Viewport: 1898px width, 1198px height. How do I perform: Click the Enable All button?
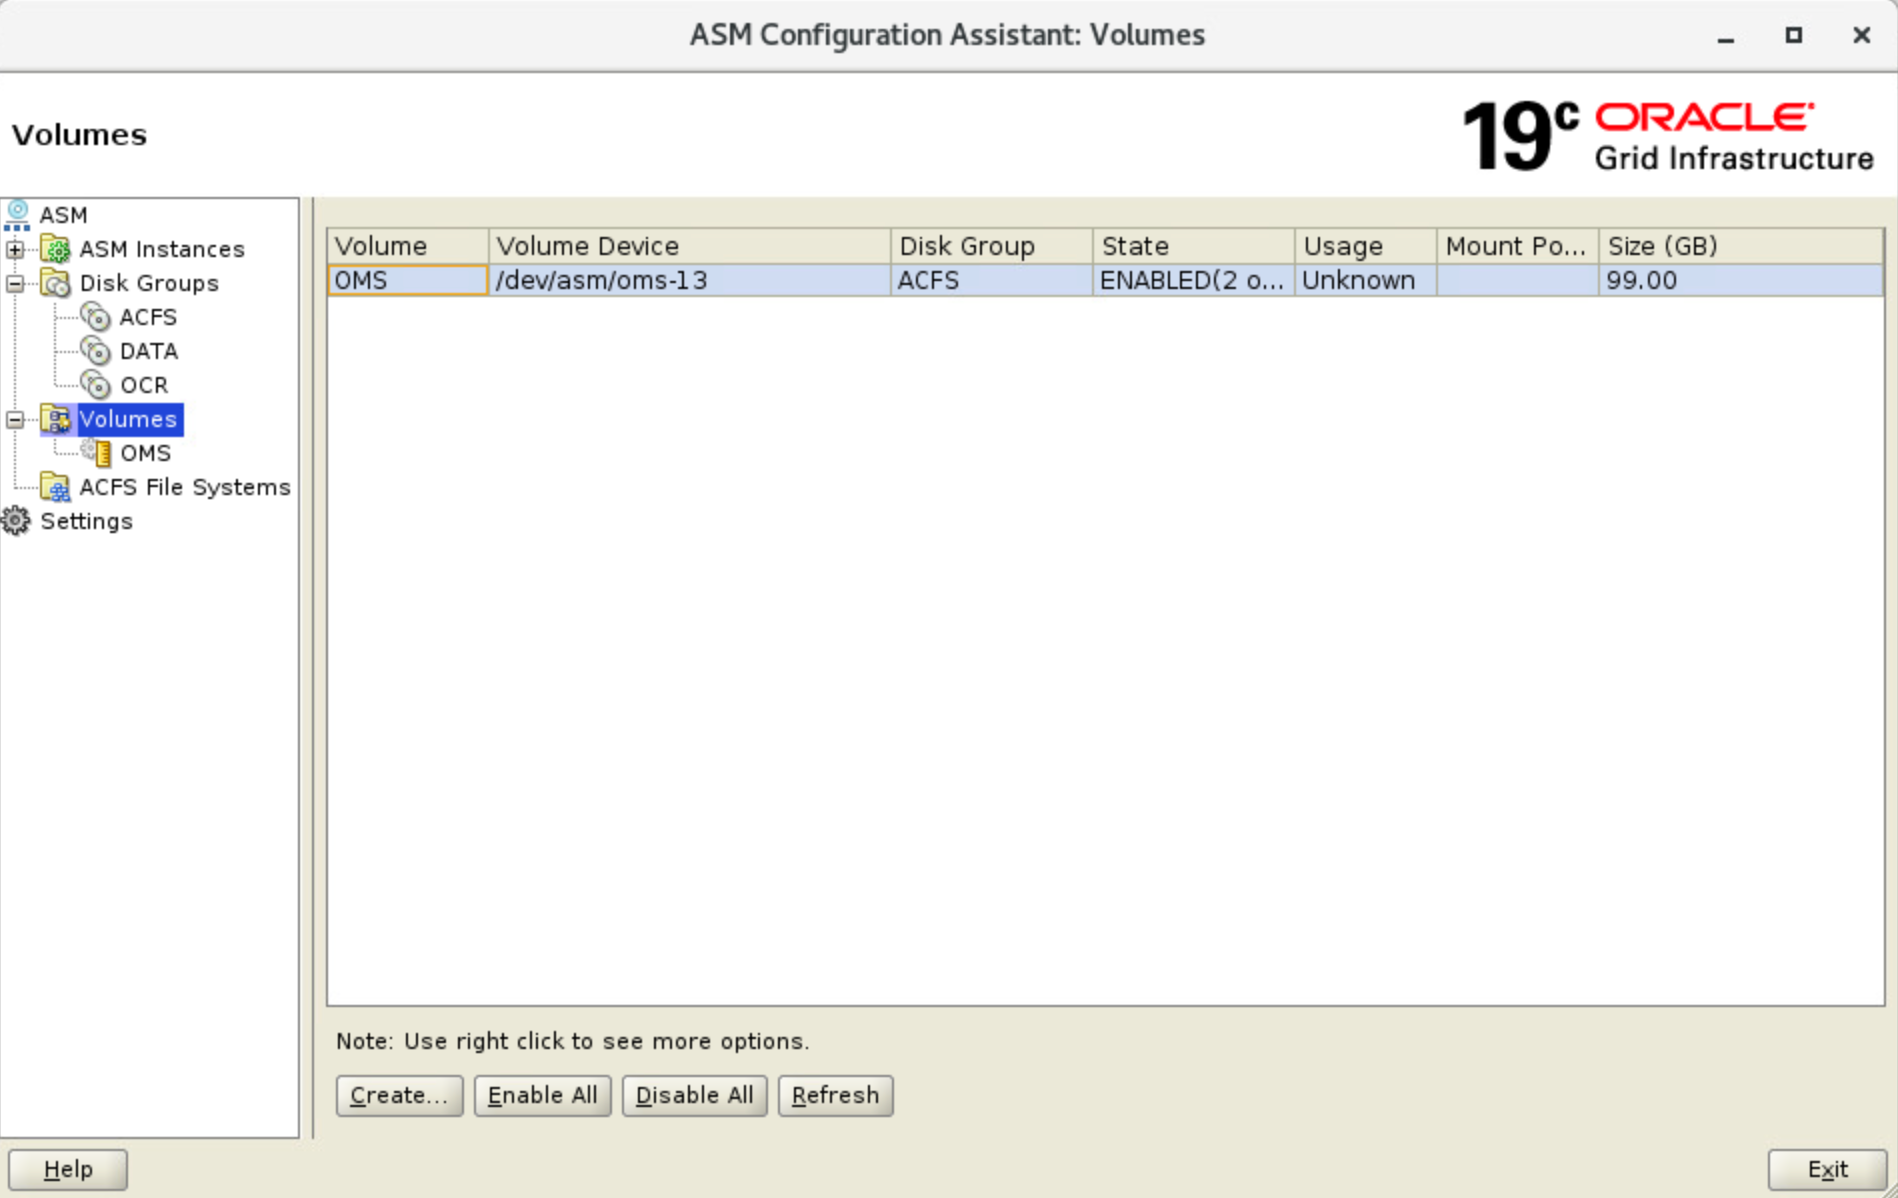(542, 1095)
